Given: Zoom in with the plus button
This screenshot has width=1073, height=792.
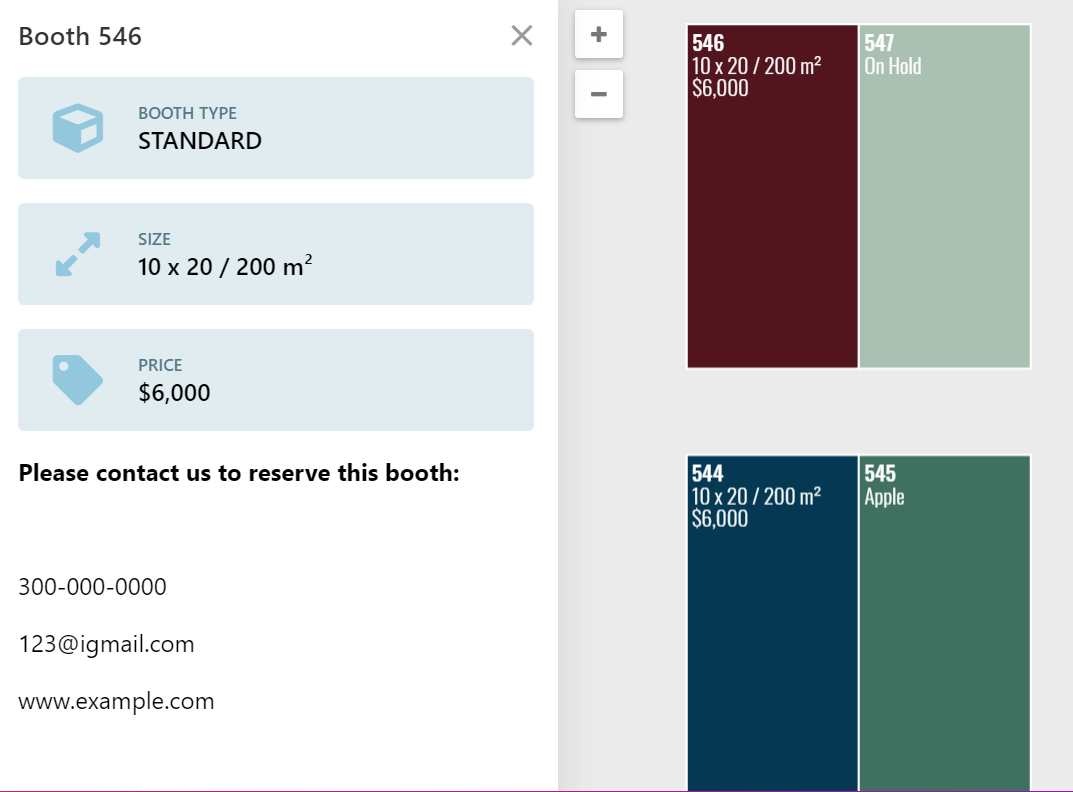Looking at the screenshot, I should coord(599,34).
